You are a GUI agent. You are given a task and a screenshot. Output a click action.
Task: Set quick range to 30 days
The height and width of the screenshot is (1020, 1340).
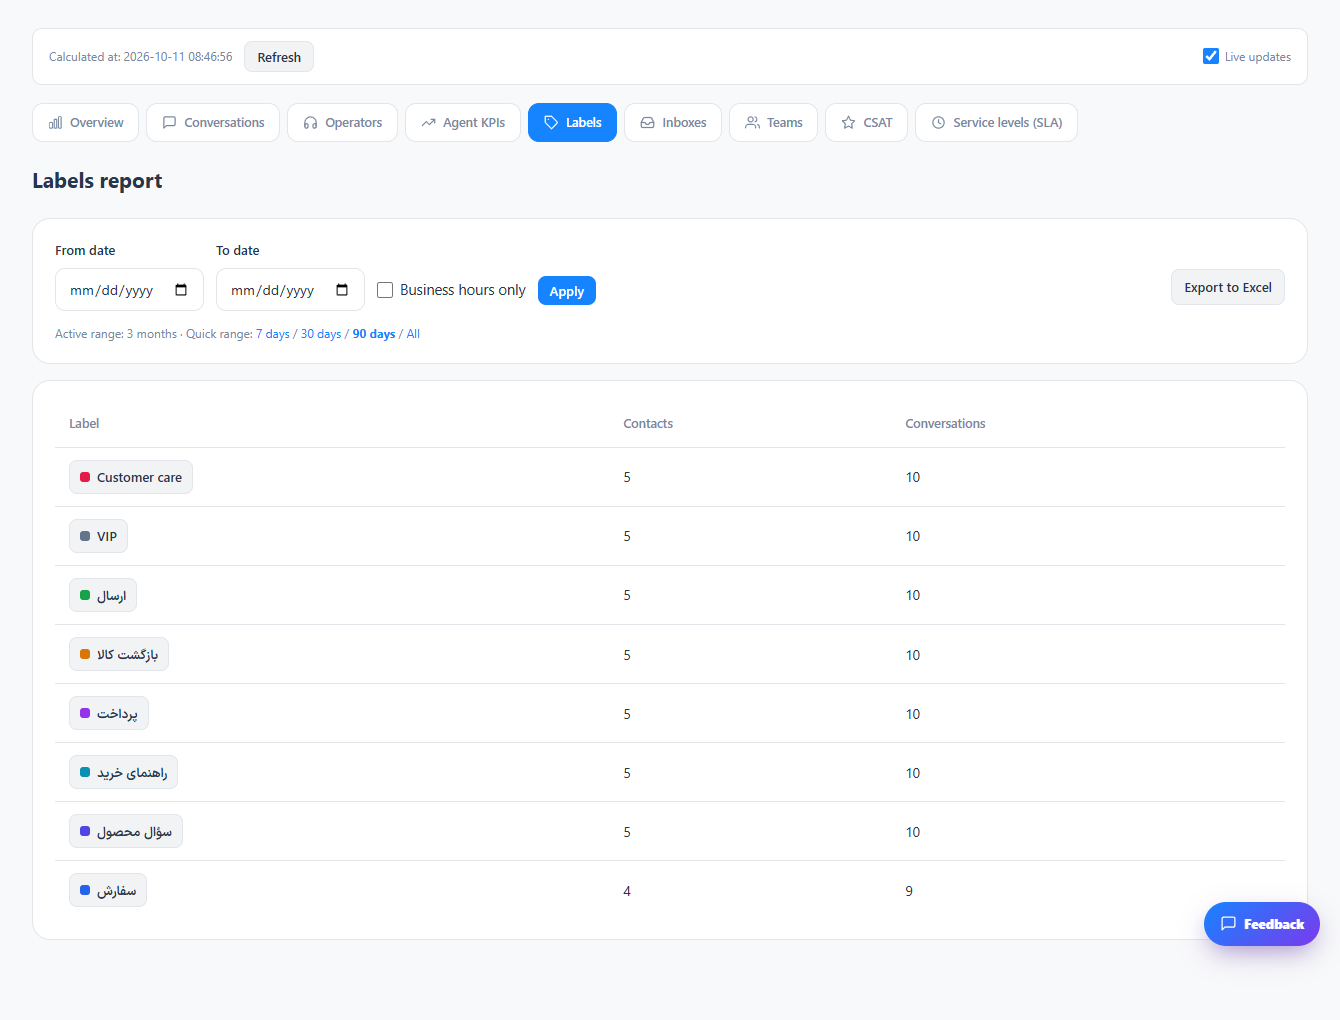click(321, 334)
